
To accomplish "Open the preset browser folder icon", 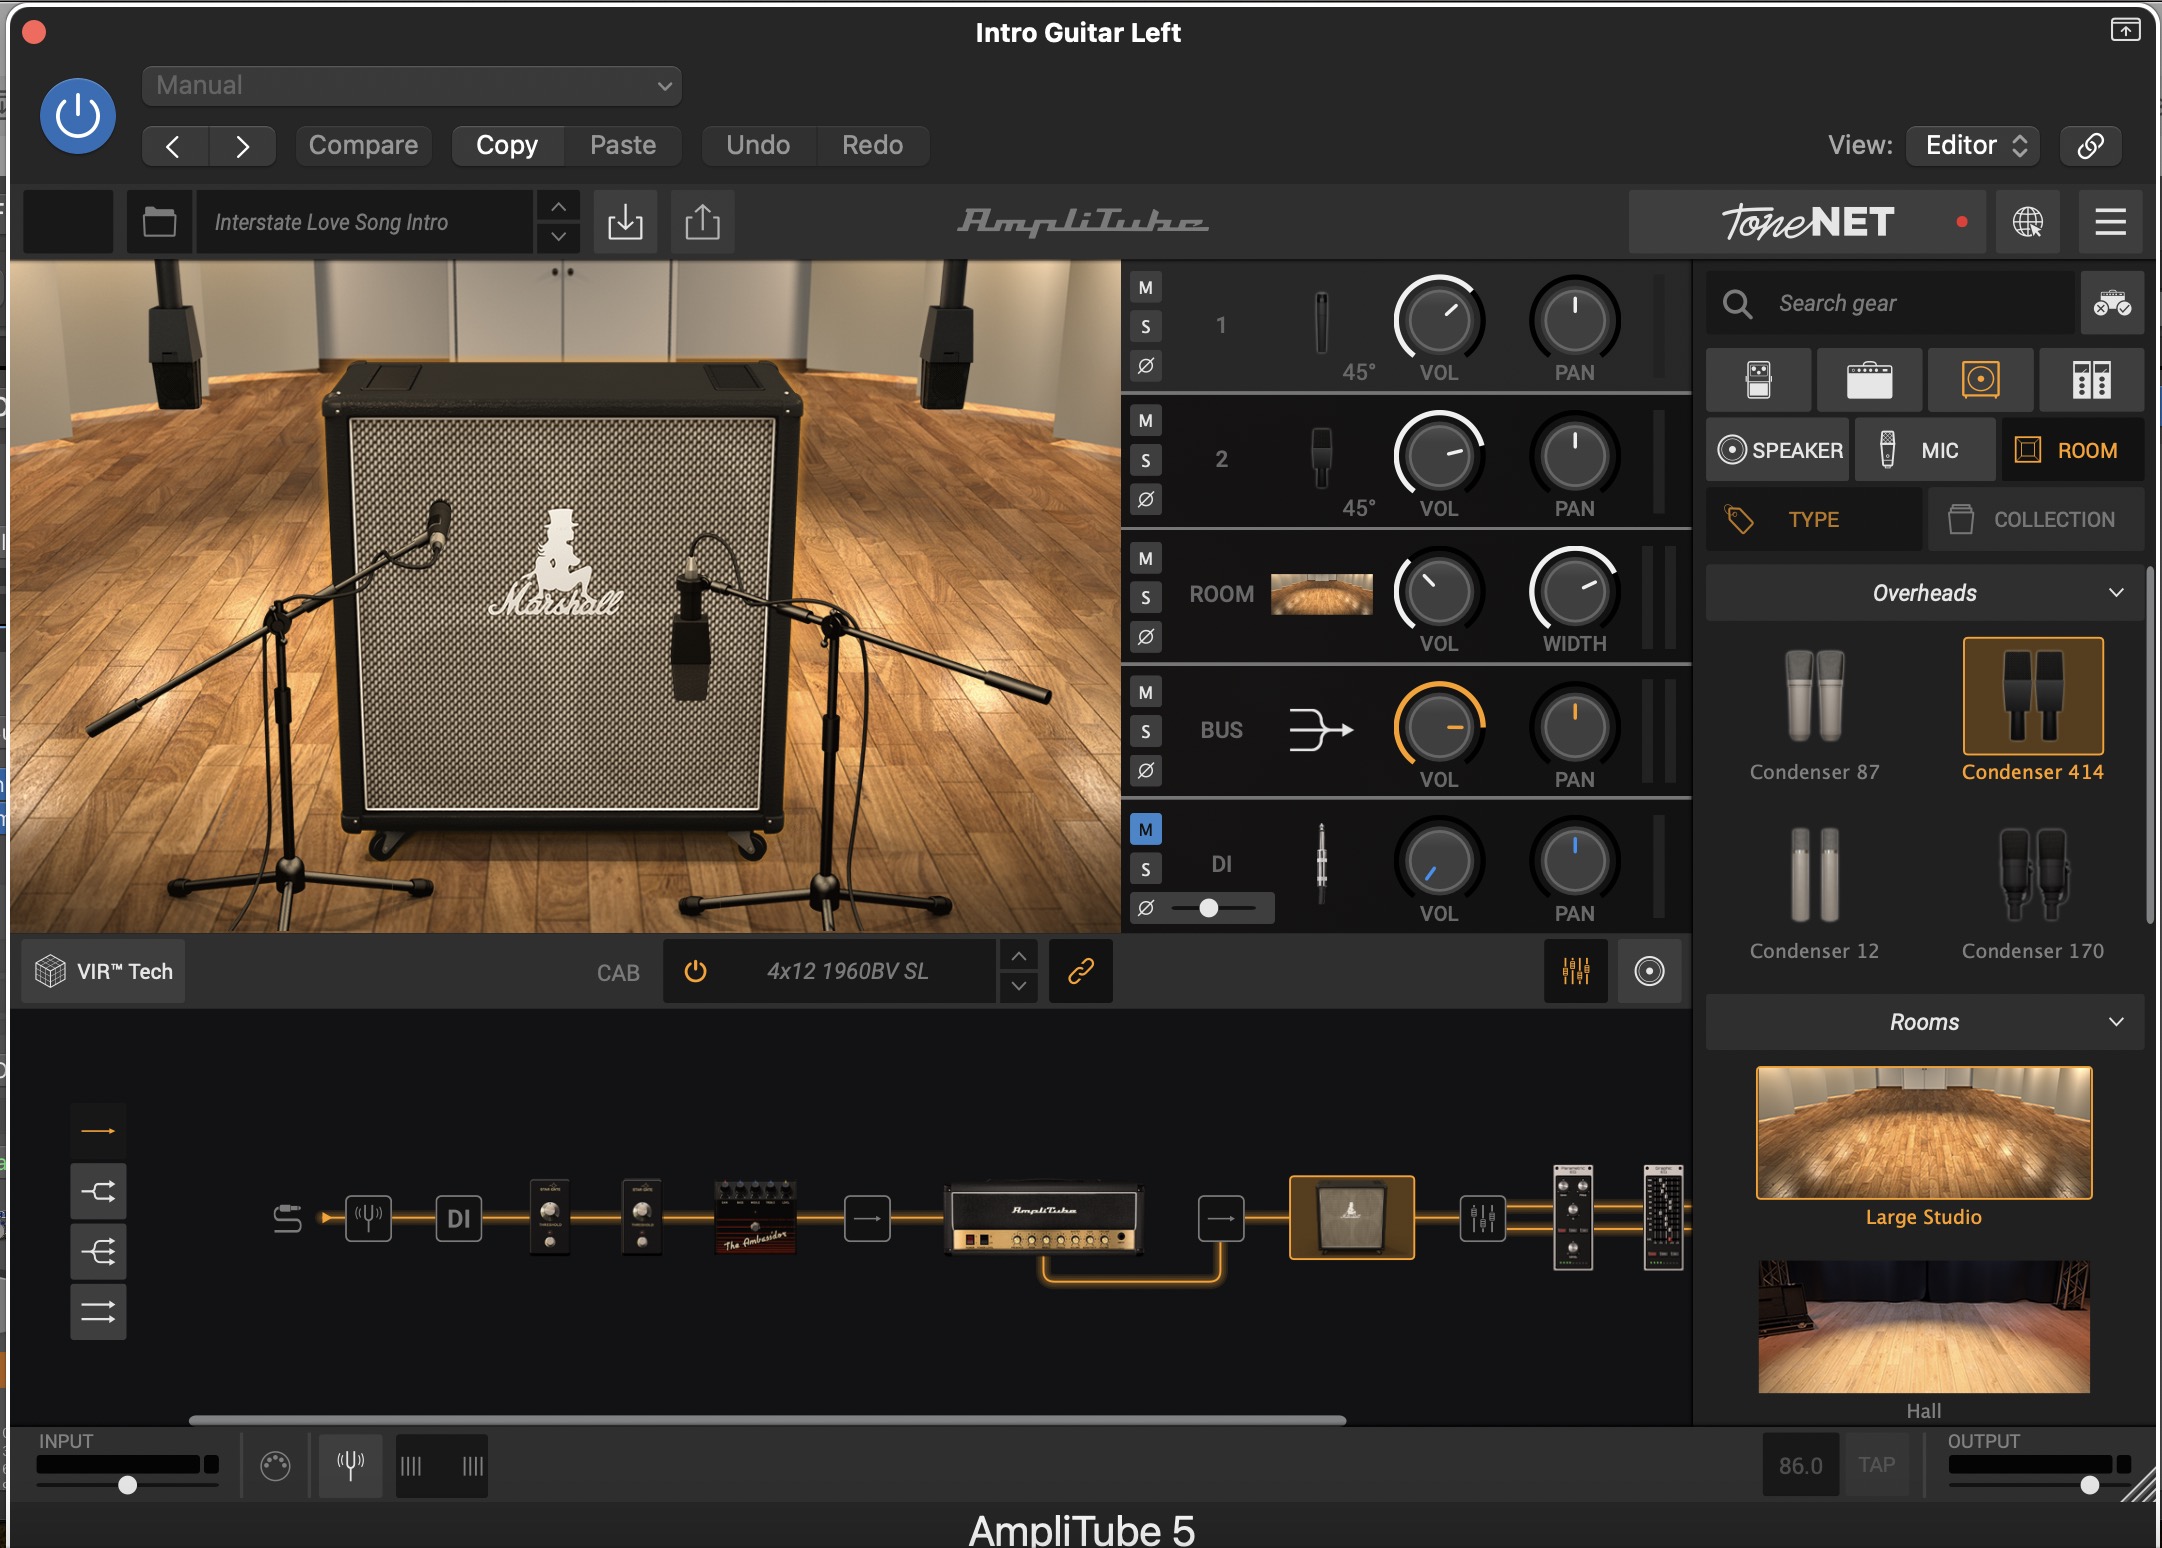I will point(160,222).
